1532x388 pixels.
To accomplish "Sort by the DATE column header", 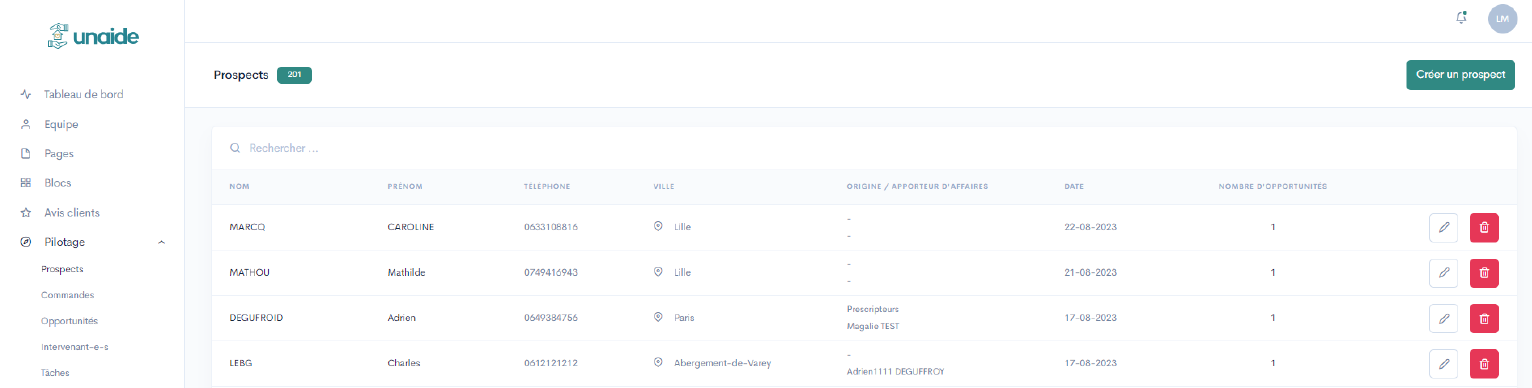I will 1074,187.
